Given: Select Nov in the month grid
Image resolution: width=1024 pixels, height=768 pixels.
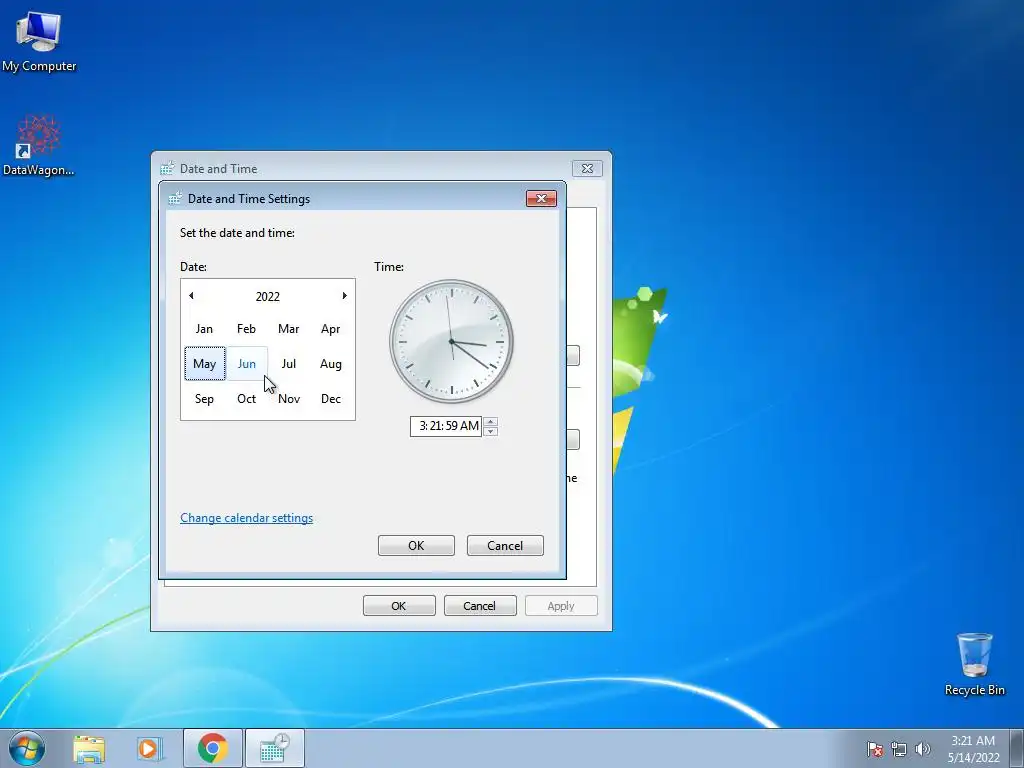Looking at the screenshot, I should coord(289,398).
